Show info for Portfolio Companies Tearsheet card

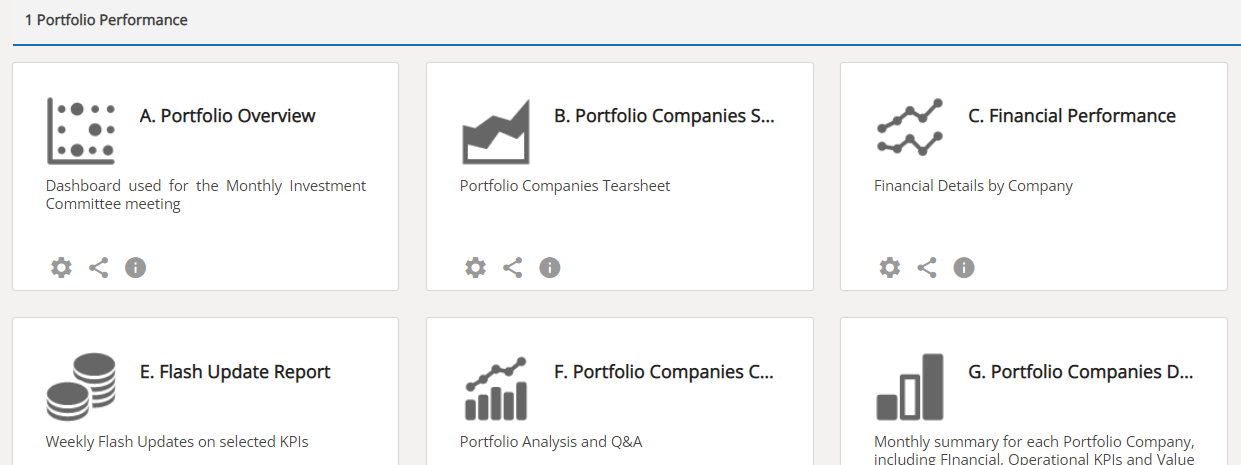click(549, 267)
